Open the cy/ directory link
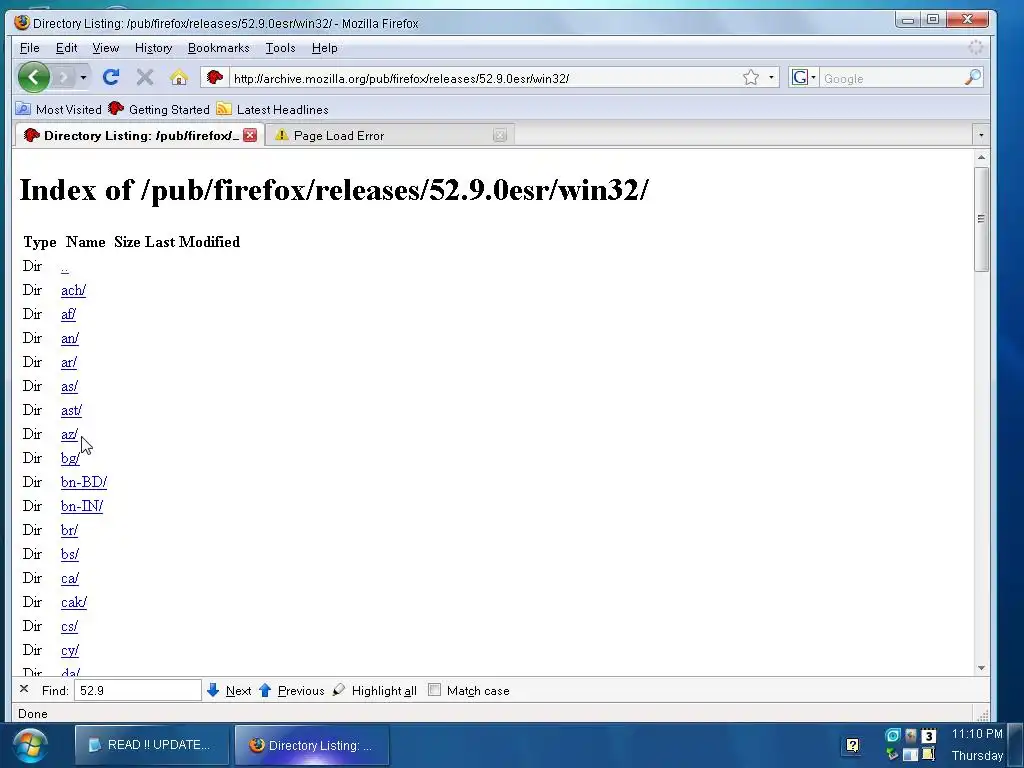Screen dimensions: 1024x768 point(70,650)
